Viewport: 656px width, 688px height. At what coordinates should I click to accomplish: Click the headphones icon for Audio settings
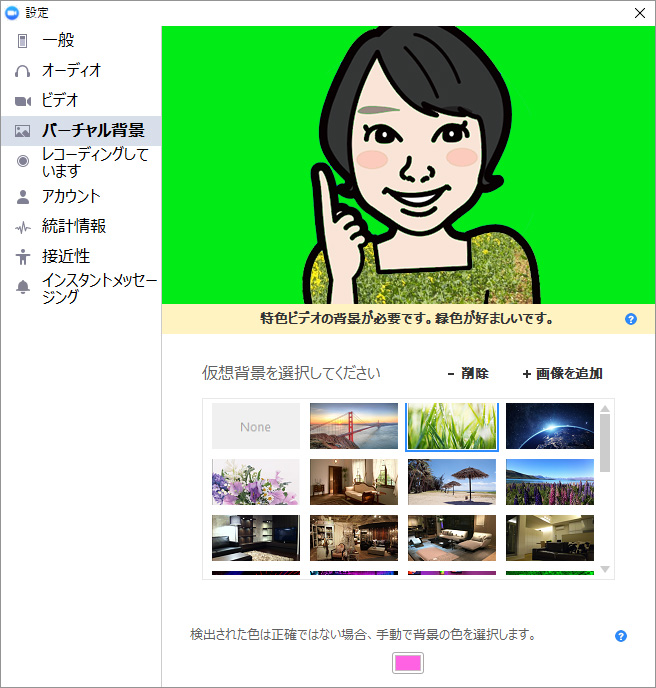coord(22,71)
